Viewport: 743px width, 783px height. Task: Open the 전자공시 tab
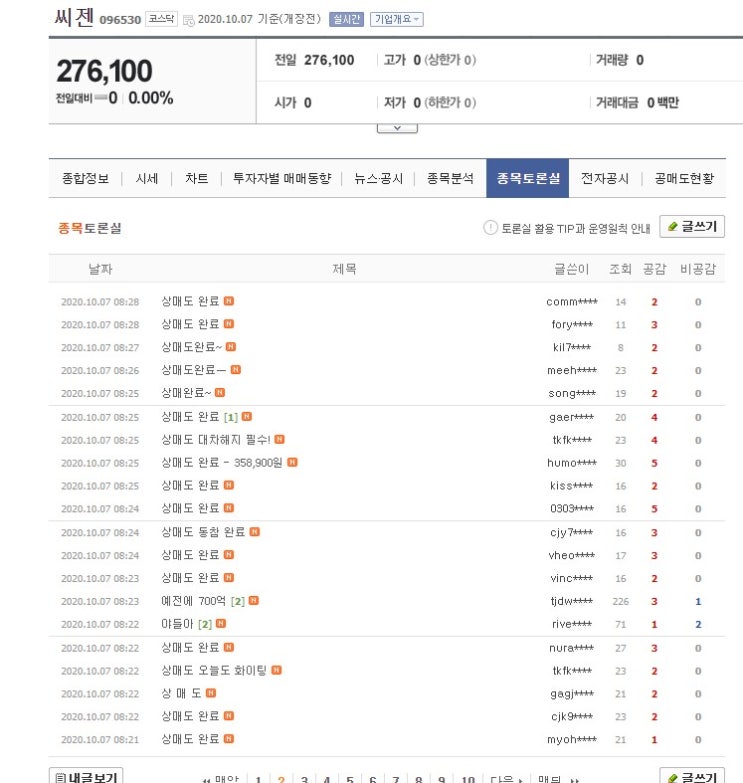605,178
